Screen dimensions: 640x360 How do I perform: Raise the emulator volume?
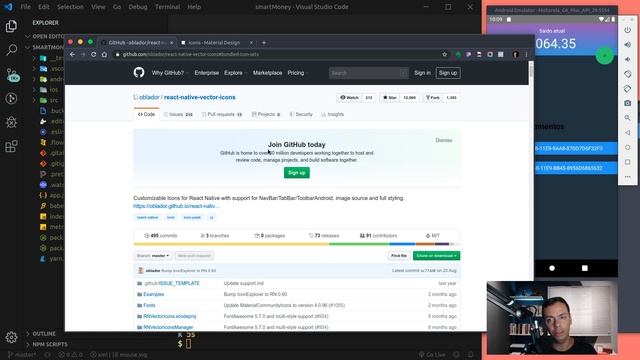(628, 45)
